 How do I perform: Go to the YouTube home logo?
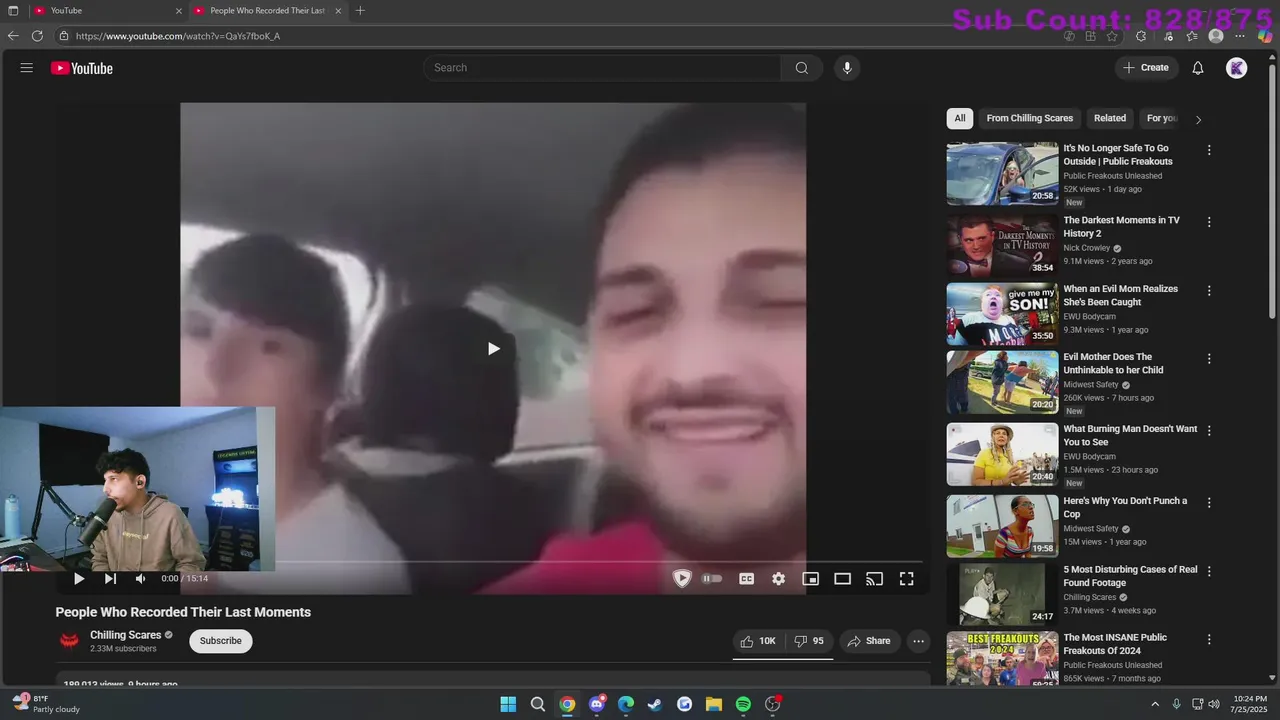click(82, 68)
